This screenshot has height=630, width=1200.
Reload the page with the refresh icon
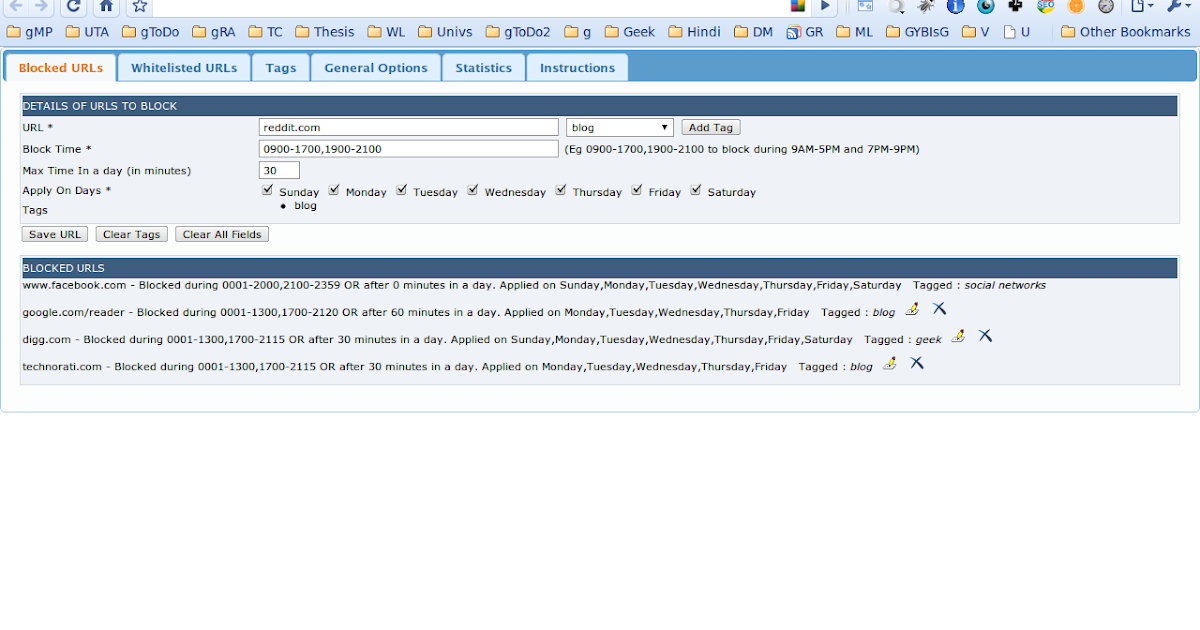[x=73, y=6]
